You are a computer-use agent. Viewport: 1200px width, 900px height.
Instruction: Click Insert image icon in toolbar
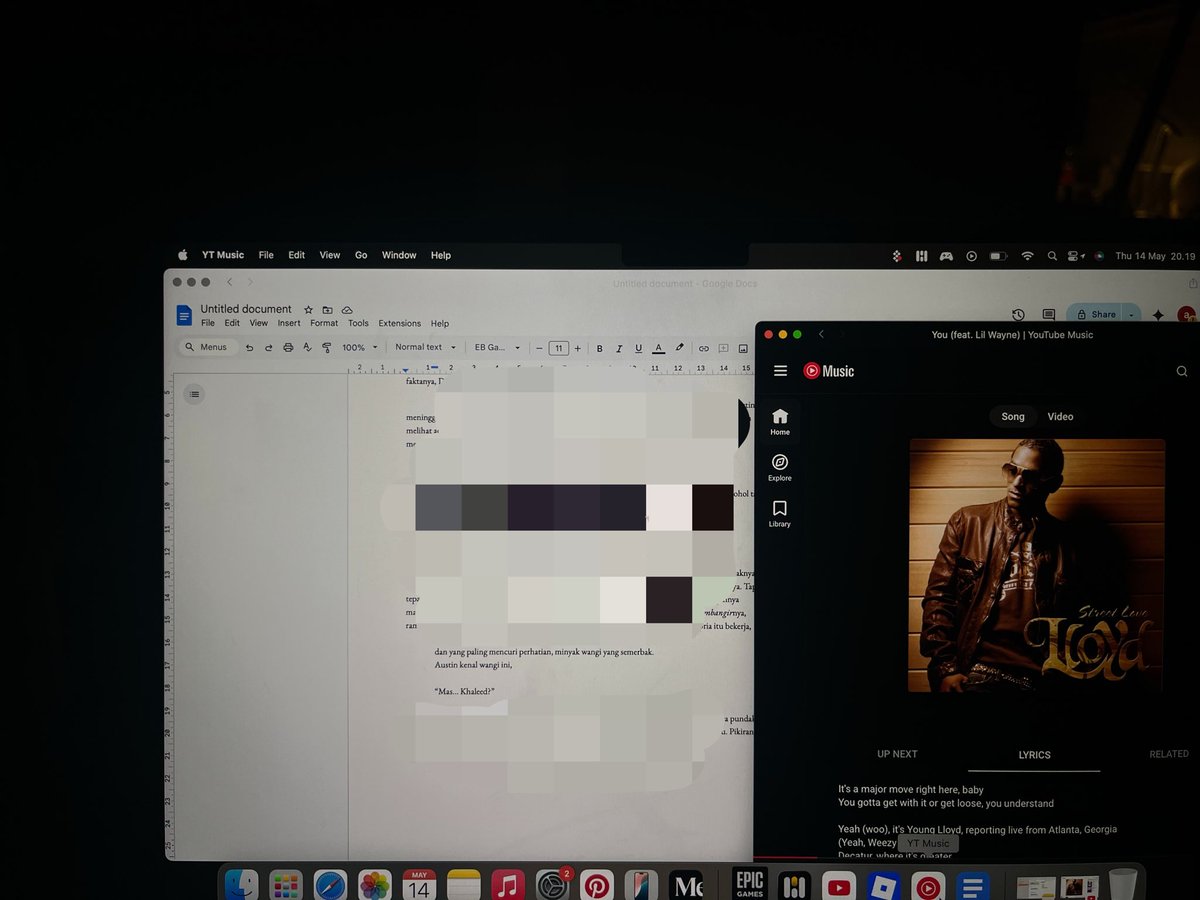[x=743, y=348]
